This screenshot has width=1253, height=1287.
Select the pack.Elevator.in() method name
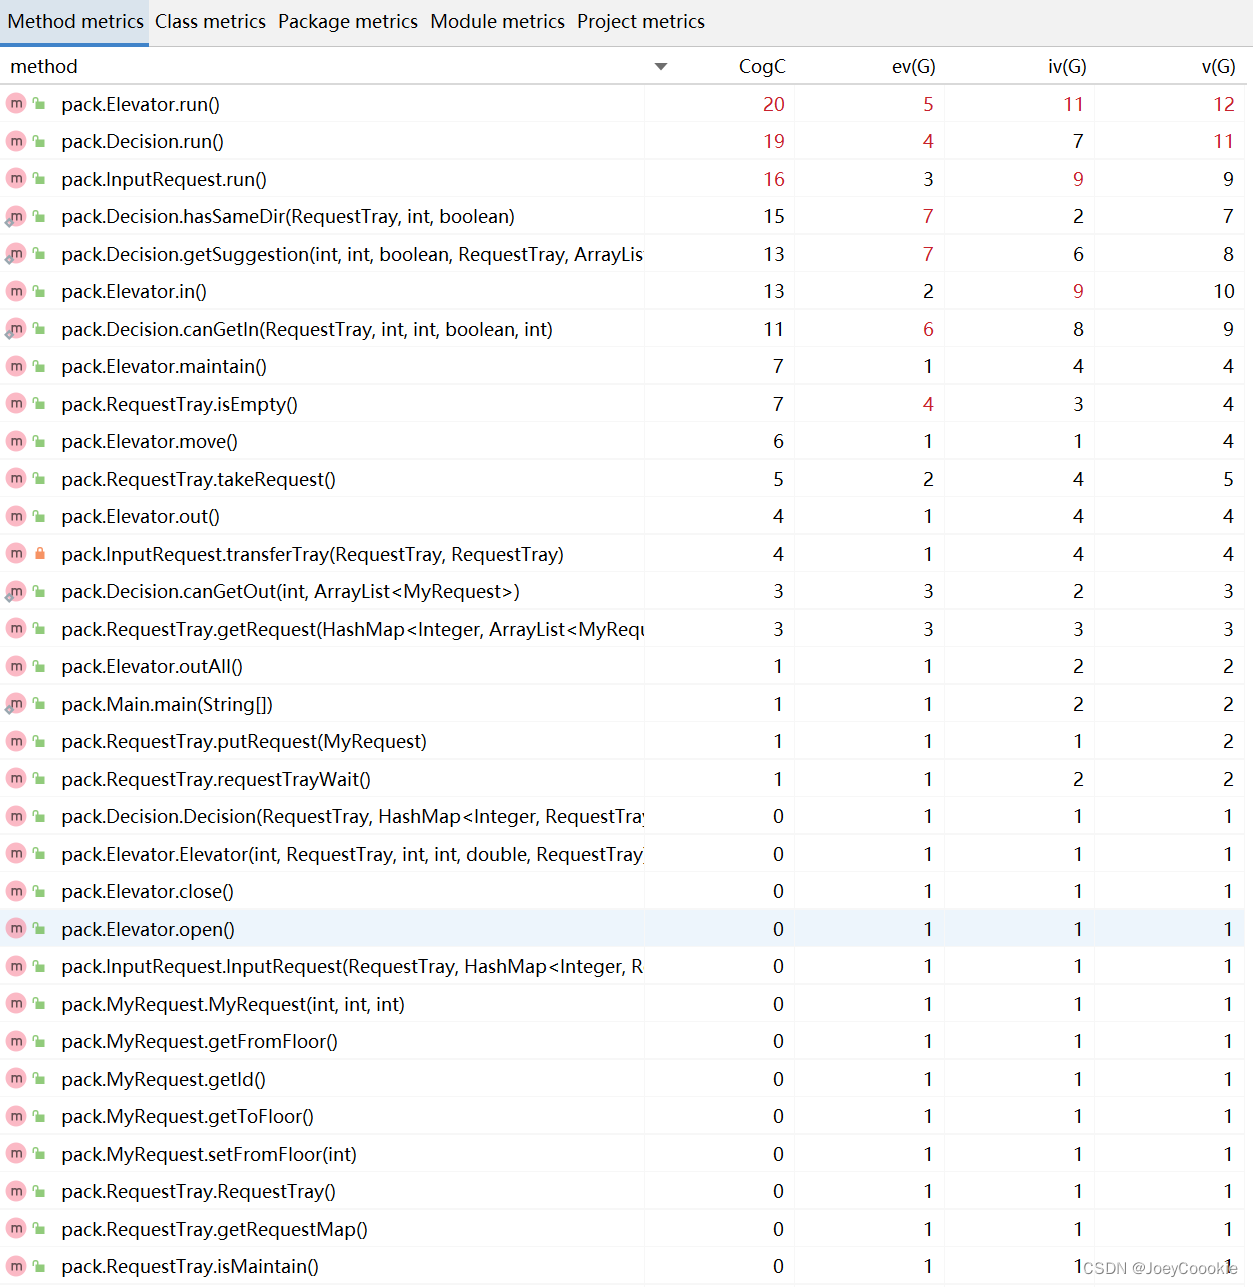134,291
